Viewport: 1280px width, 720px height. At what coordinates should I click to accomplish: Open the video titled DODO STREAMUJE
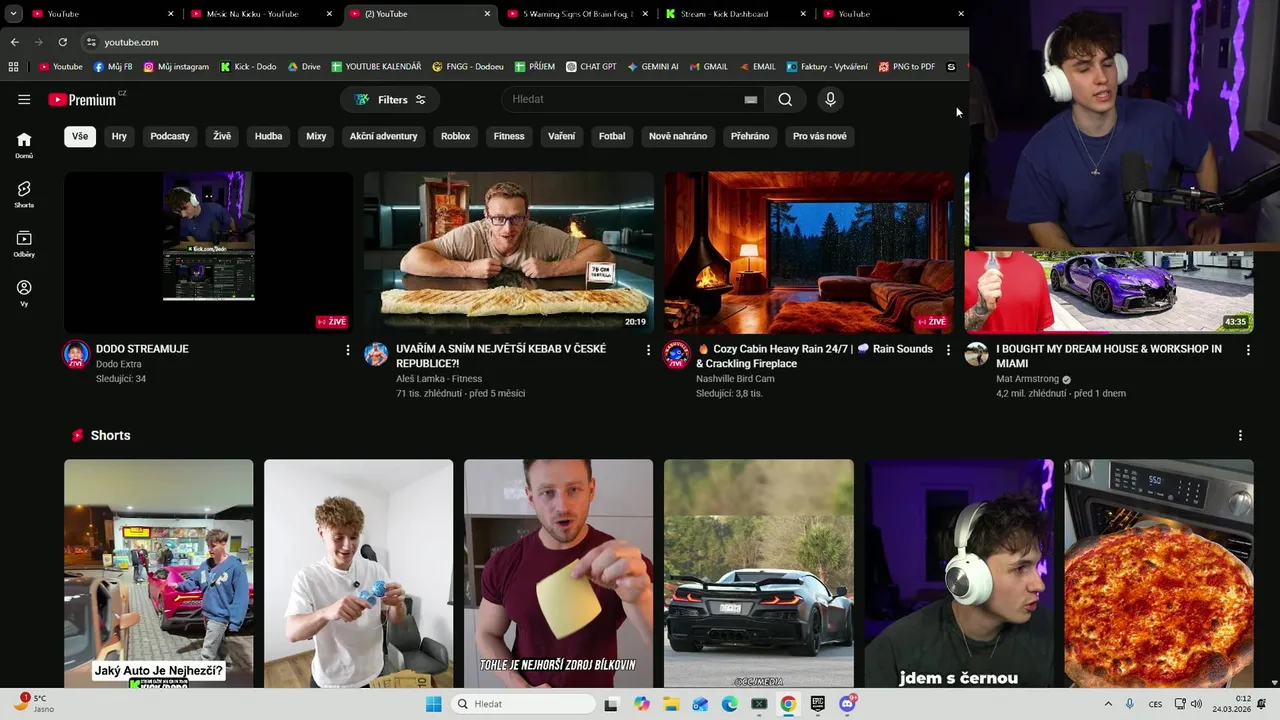point(142,349)
